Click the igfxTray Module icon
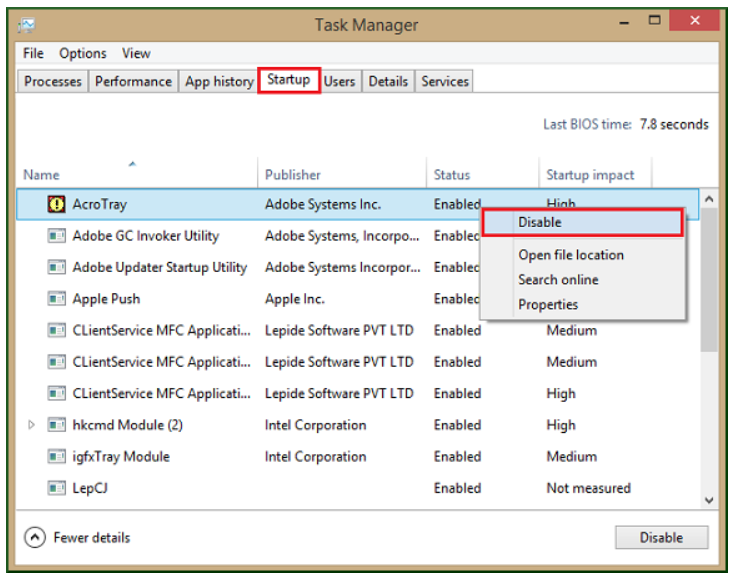Image resolution: width=729 pixels, height=578 pixels. pos(56,456)
